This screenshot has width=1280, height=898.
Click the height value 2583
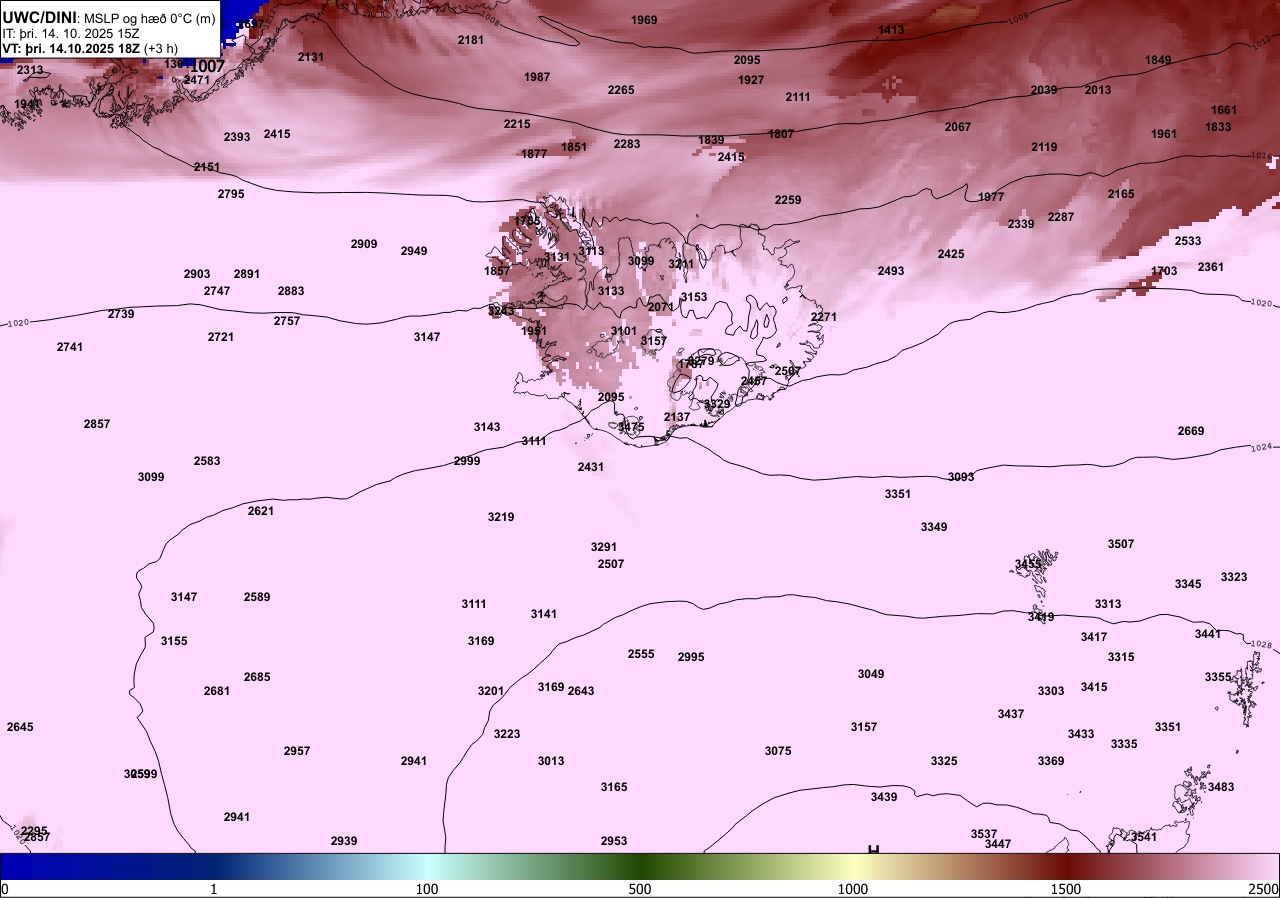pyautogui.click(x=207, y=461)
